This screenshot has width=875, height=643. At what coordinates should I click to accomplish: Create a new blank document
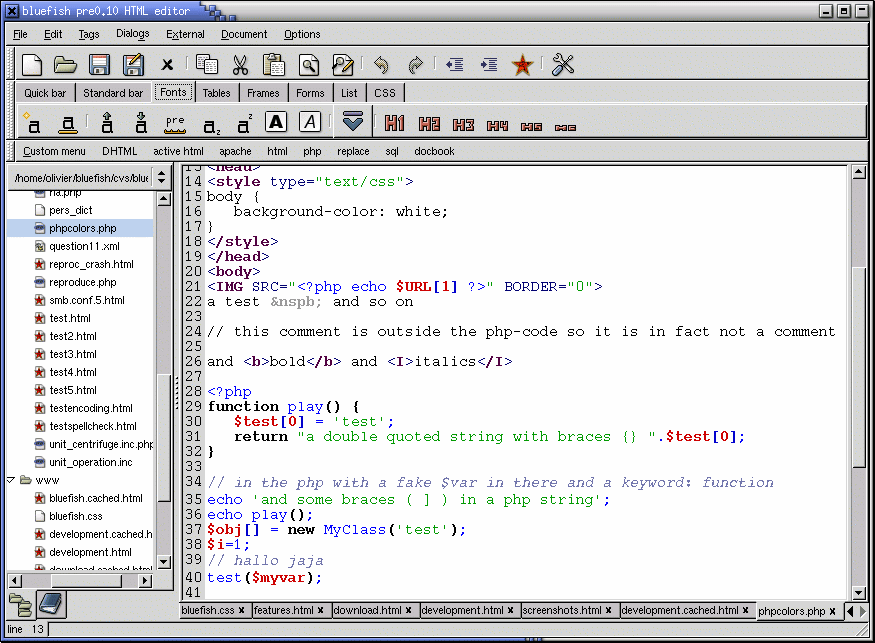[x=32, y=65]
